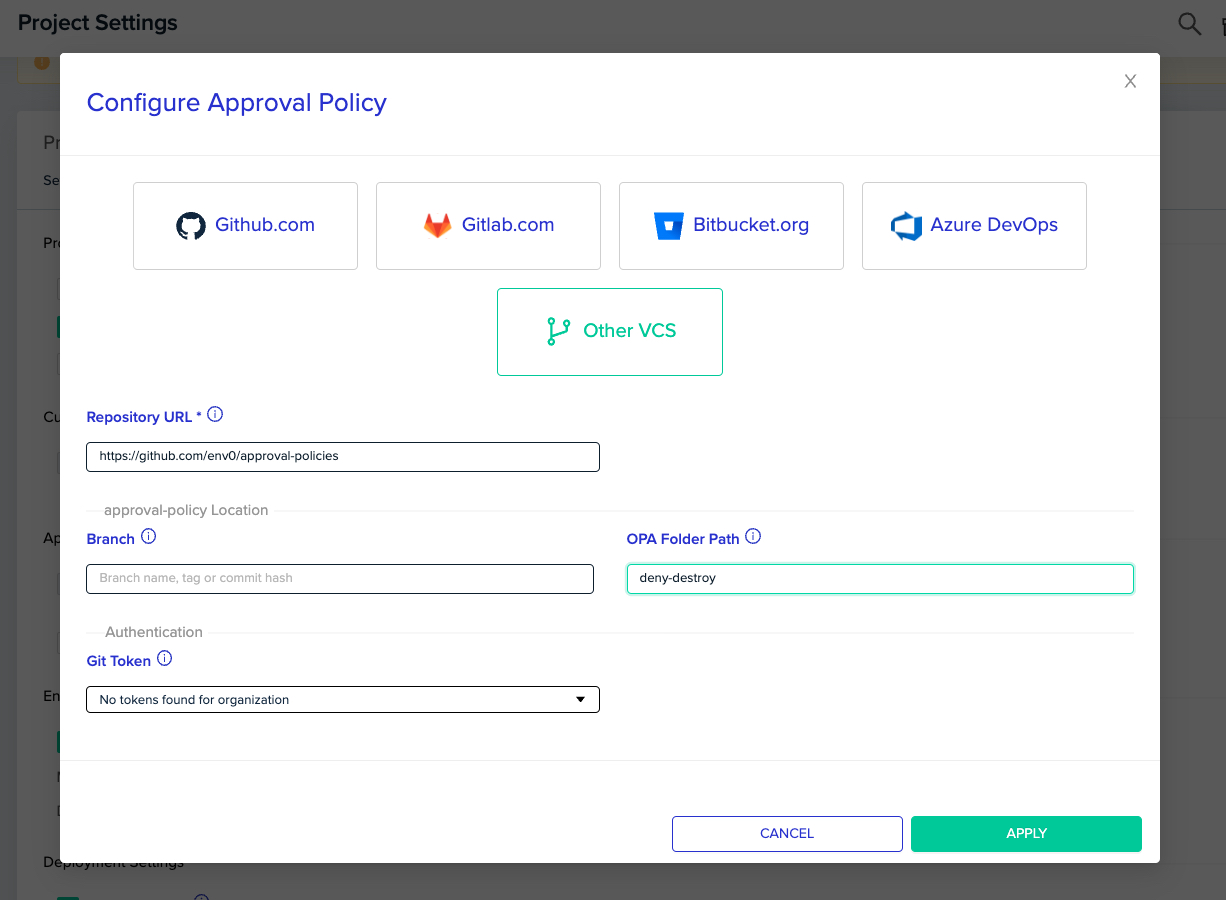1226x900 pixels.
Task: Select the Other VCS option
Action: click(x=610, y=332)
